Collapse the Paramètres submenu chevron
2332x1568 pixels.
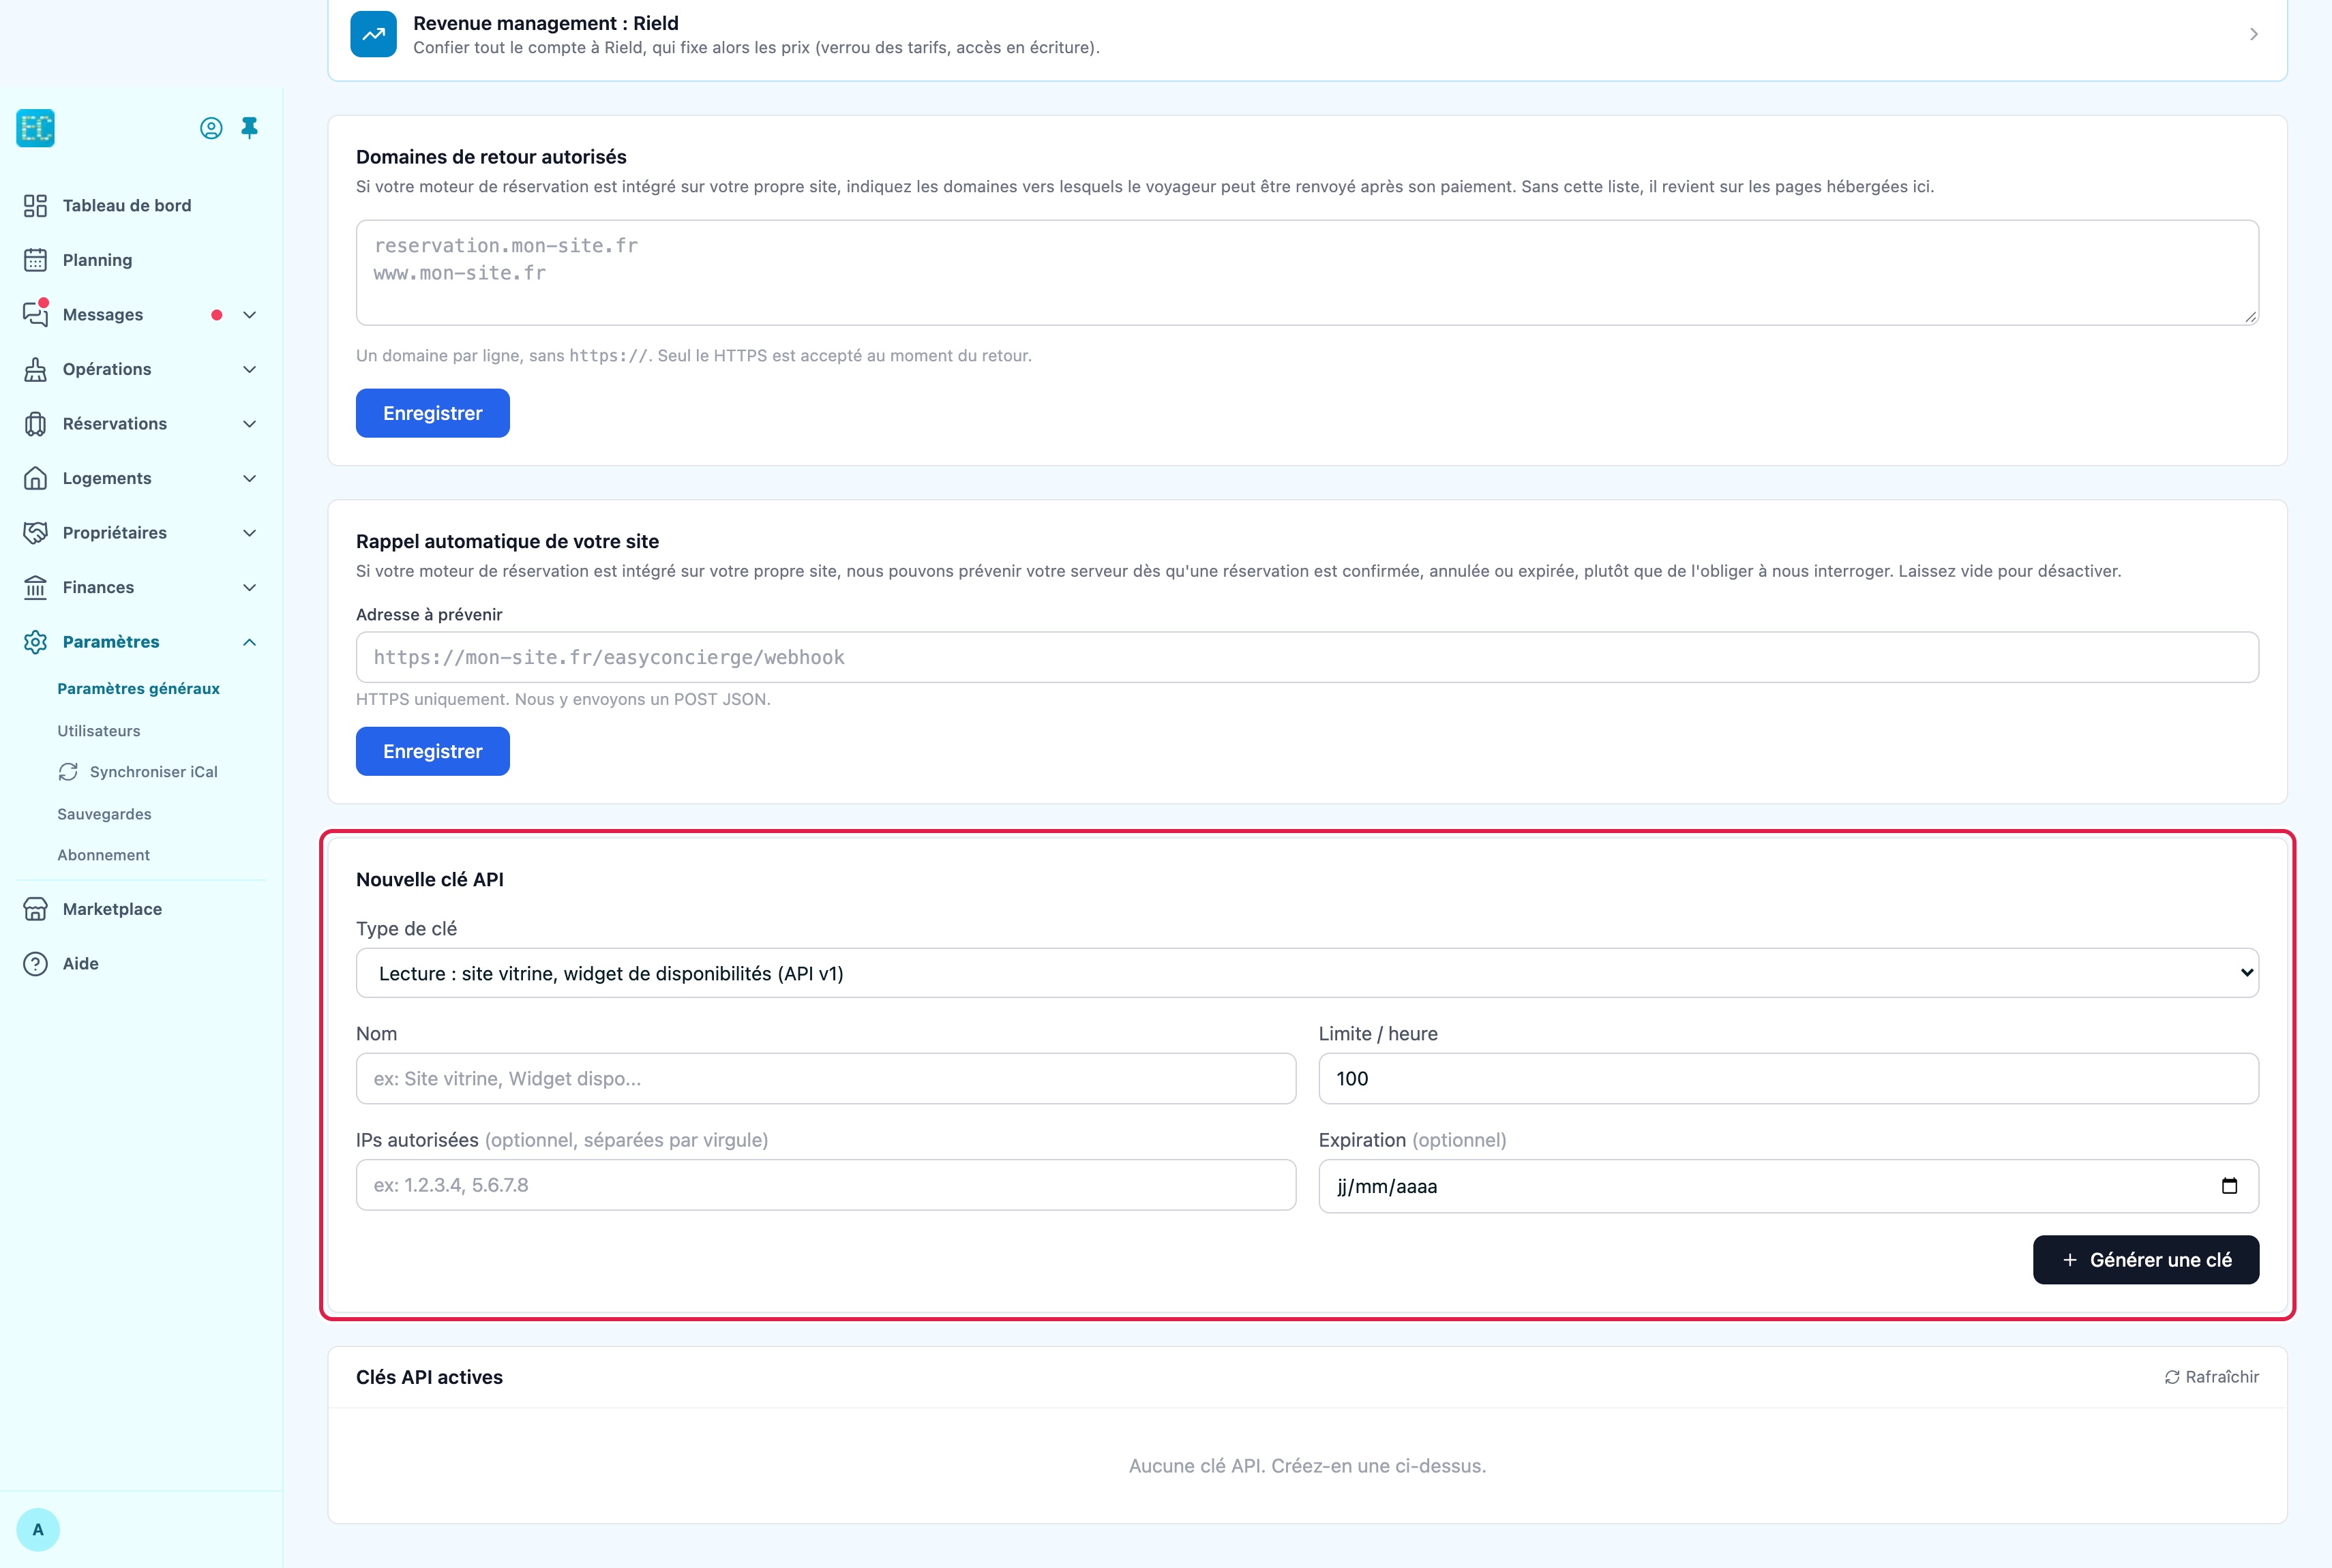point(250,642)
